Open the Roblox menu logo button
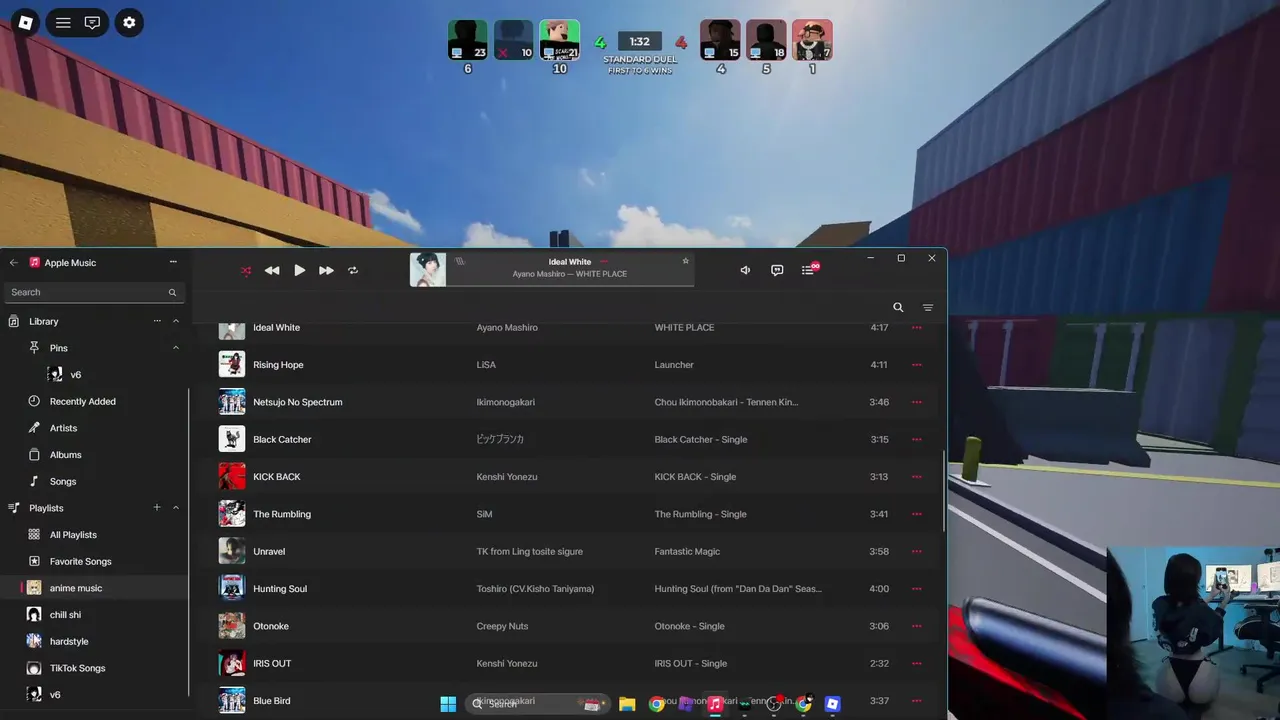Image resolution: width=1280 pixels, height=720 pixels. click(x=26, y=22)
